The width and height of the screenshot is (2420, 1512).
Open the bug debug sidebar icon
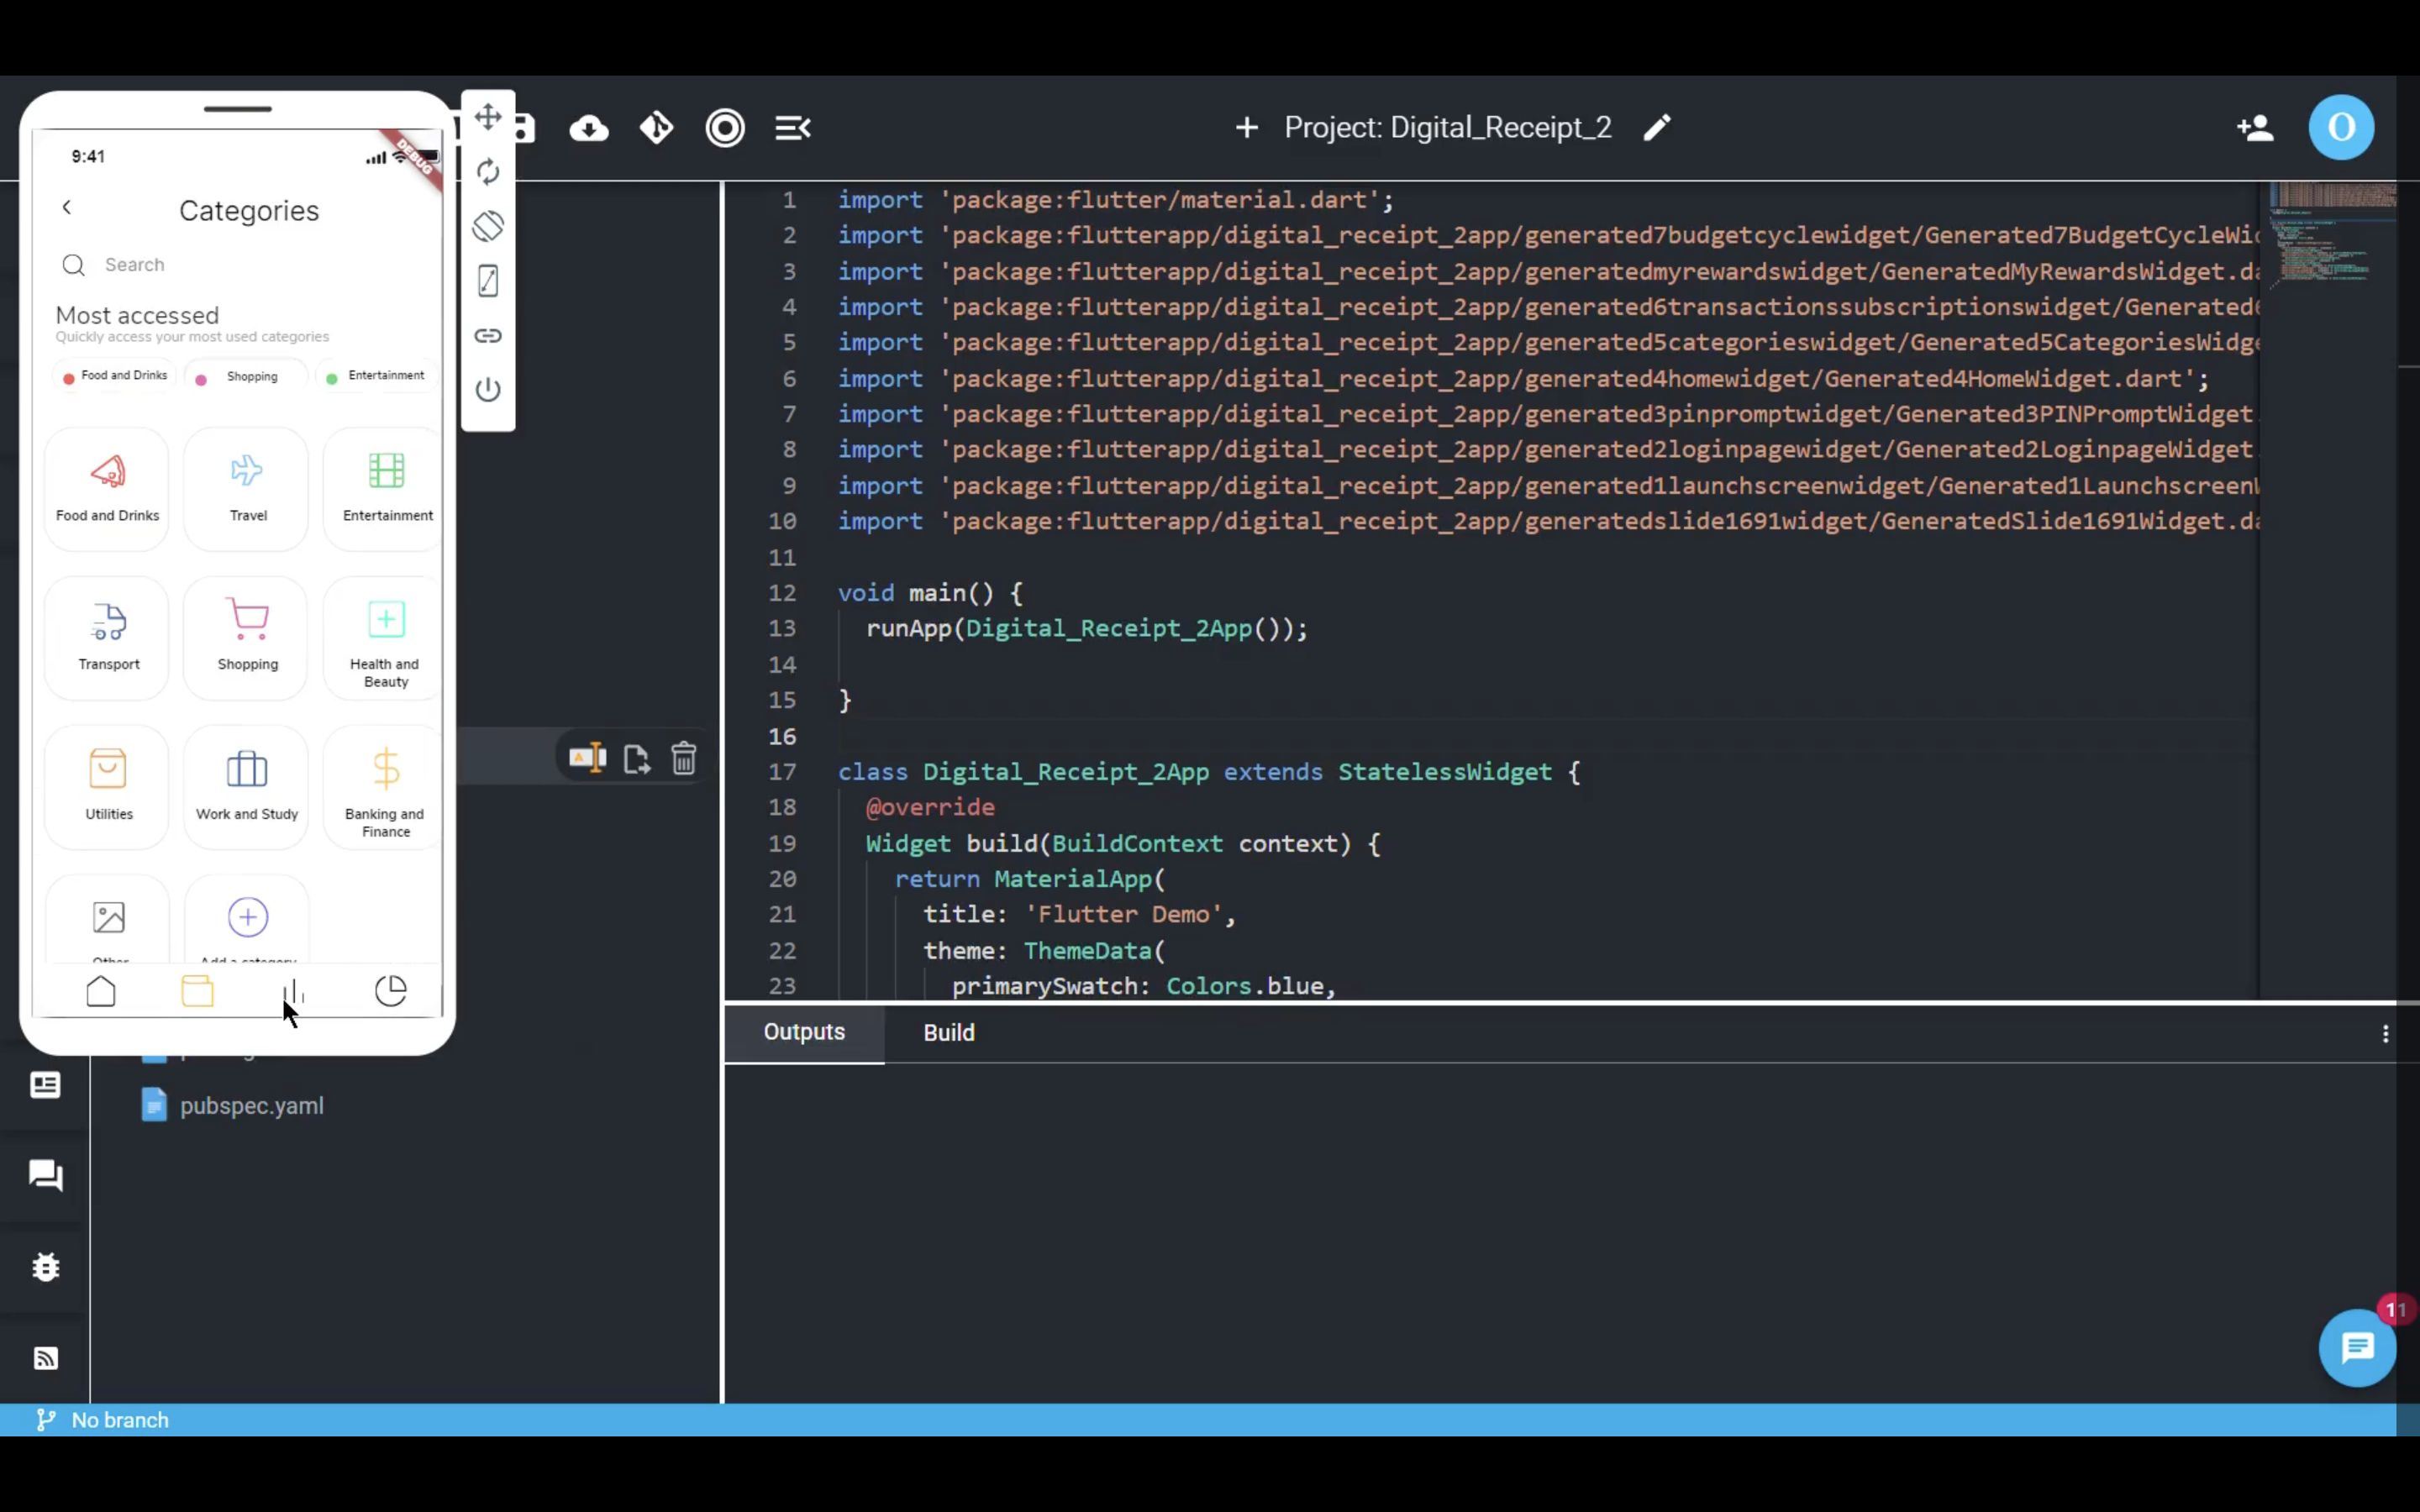(x=46, y=1267)
